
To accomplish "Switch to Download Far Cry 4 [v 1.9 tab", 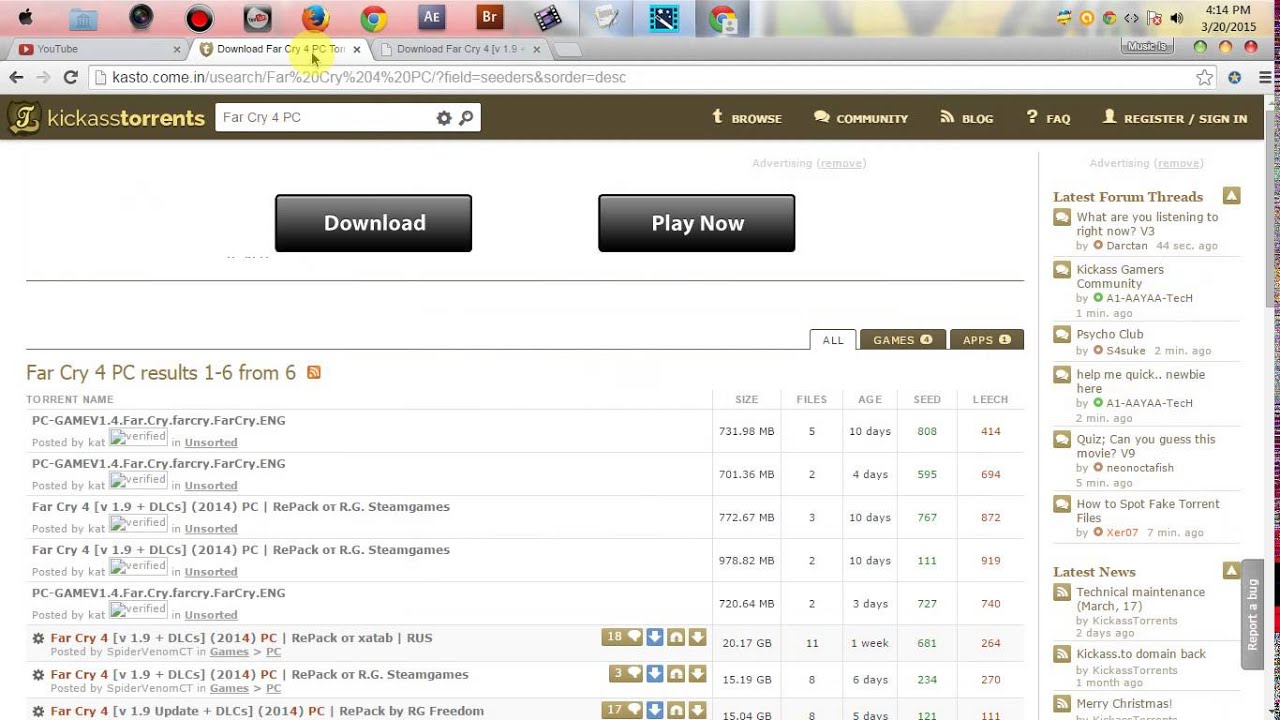I will pos(460,49).
